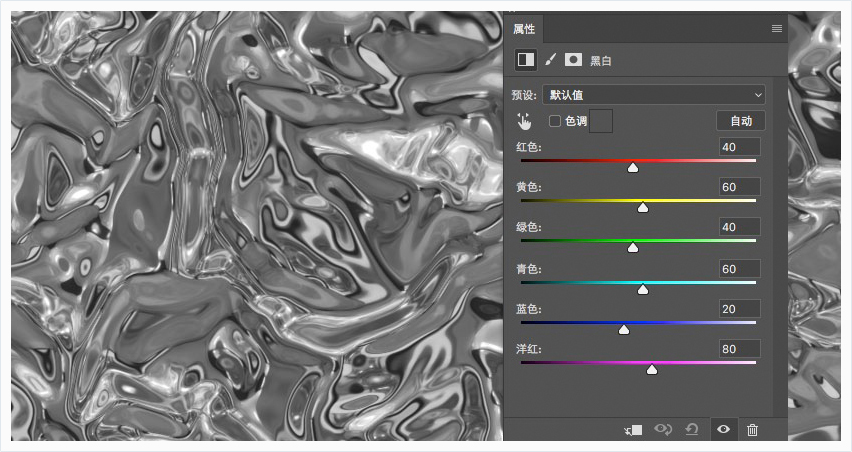Select the layer mask icon
Screen dimensions: 852x452
coord(573,60)
